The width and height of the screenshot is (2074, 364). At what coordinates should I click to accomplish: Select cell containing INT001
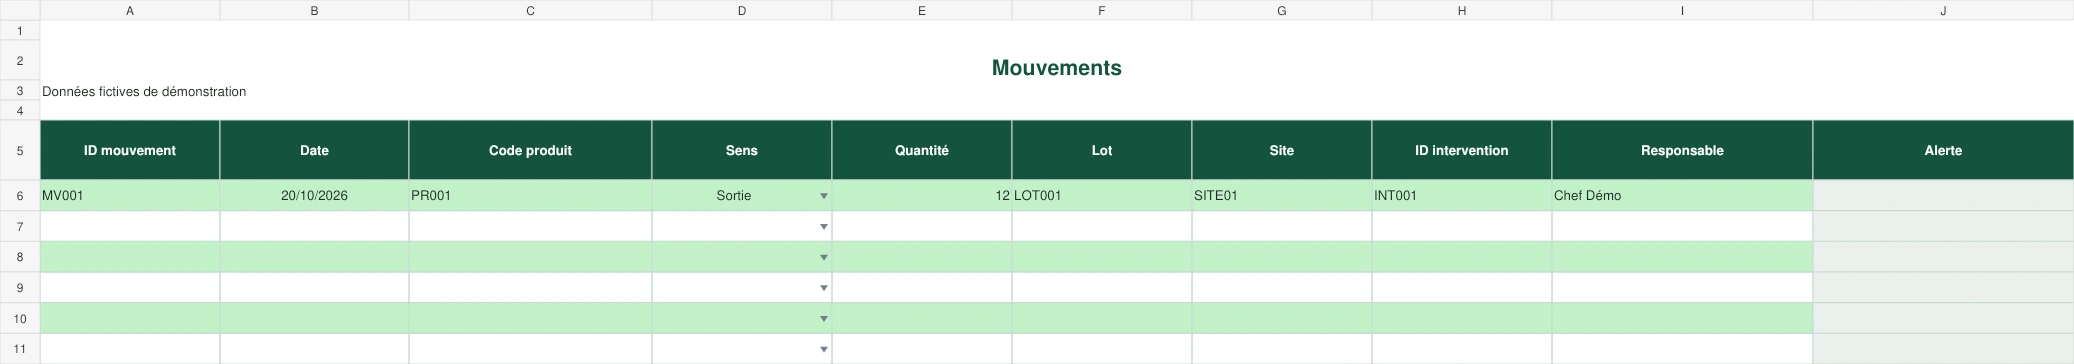(1462, 196)
